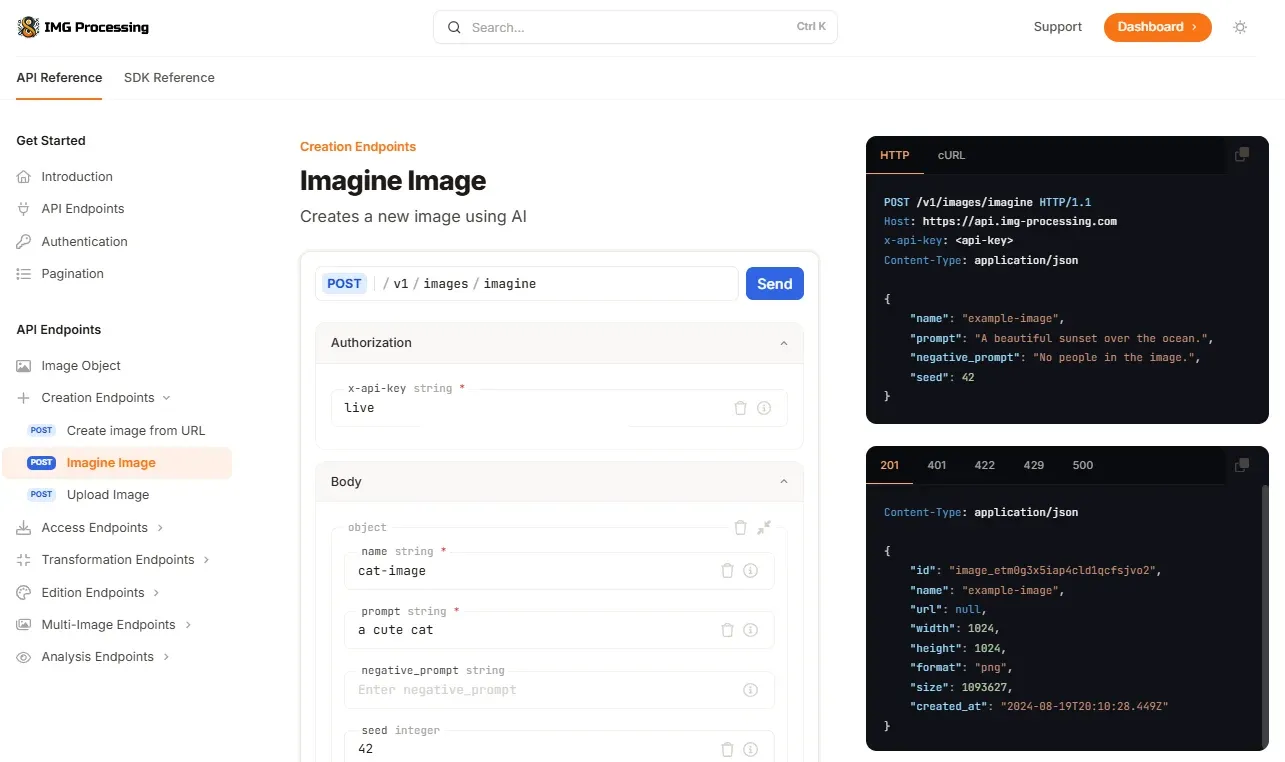Collapse the Authorization section
The height and width of the screenshot is (762, 1285).
783,343
